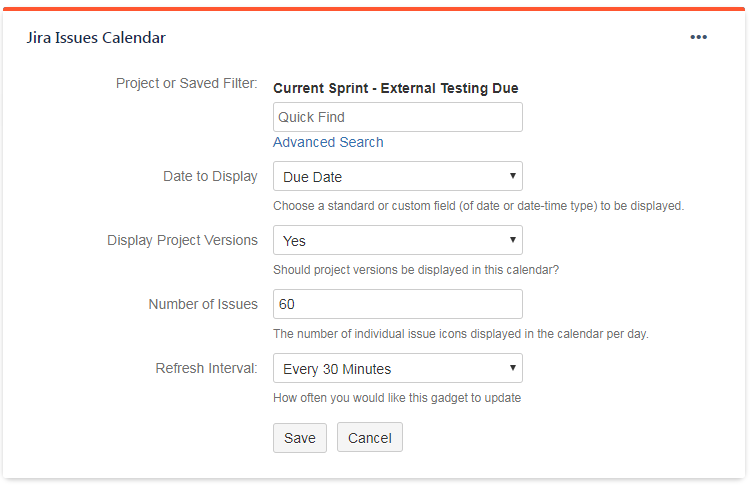Click the help text about date-time field
Viewport: 751px width, 488px height.
click(x=478, y=206)
